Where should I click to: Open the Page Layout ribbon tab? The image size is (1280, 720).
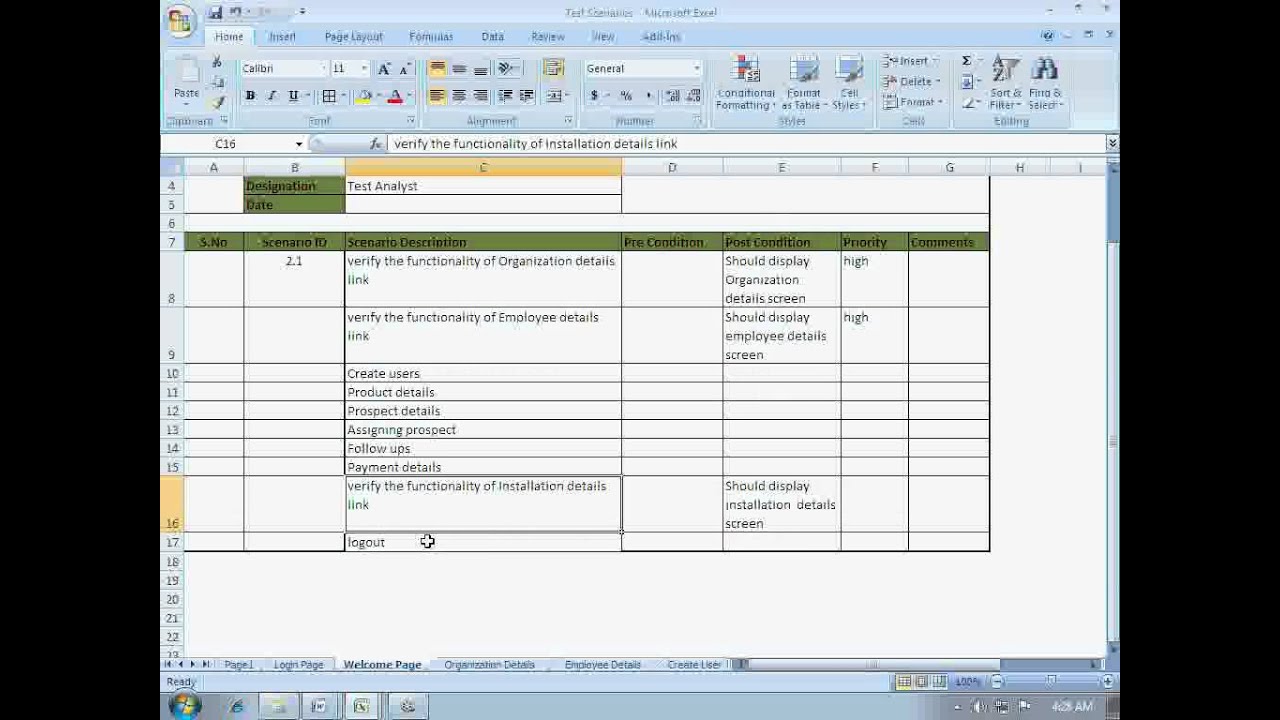(x=353, y=36)
